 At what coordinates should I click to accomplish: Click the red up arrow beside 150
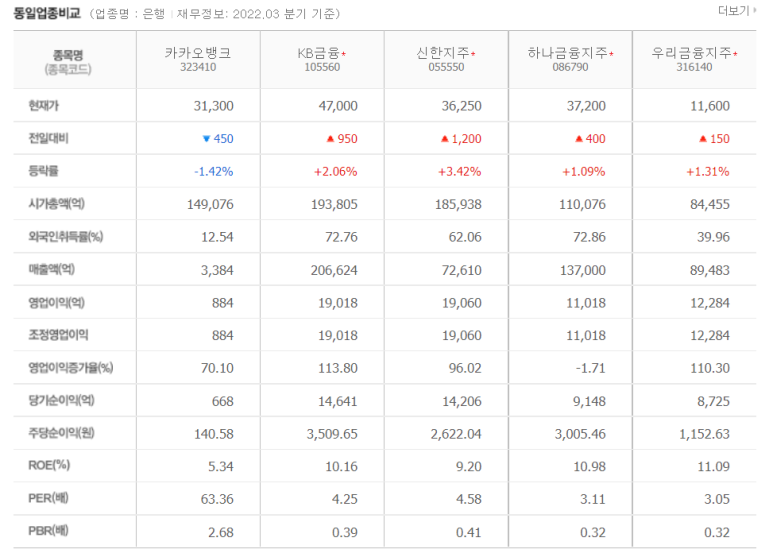703,139
